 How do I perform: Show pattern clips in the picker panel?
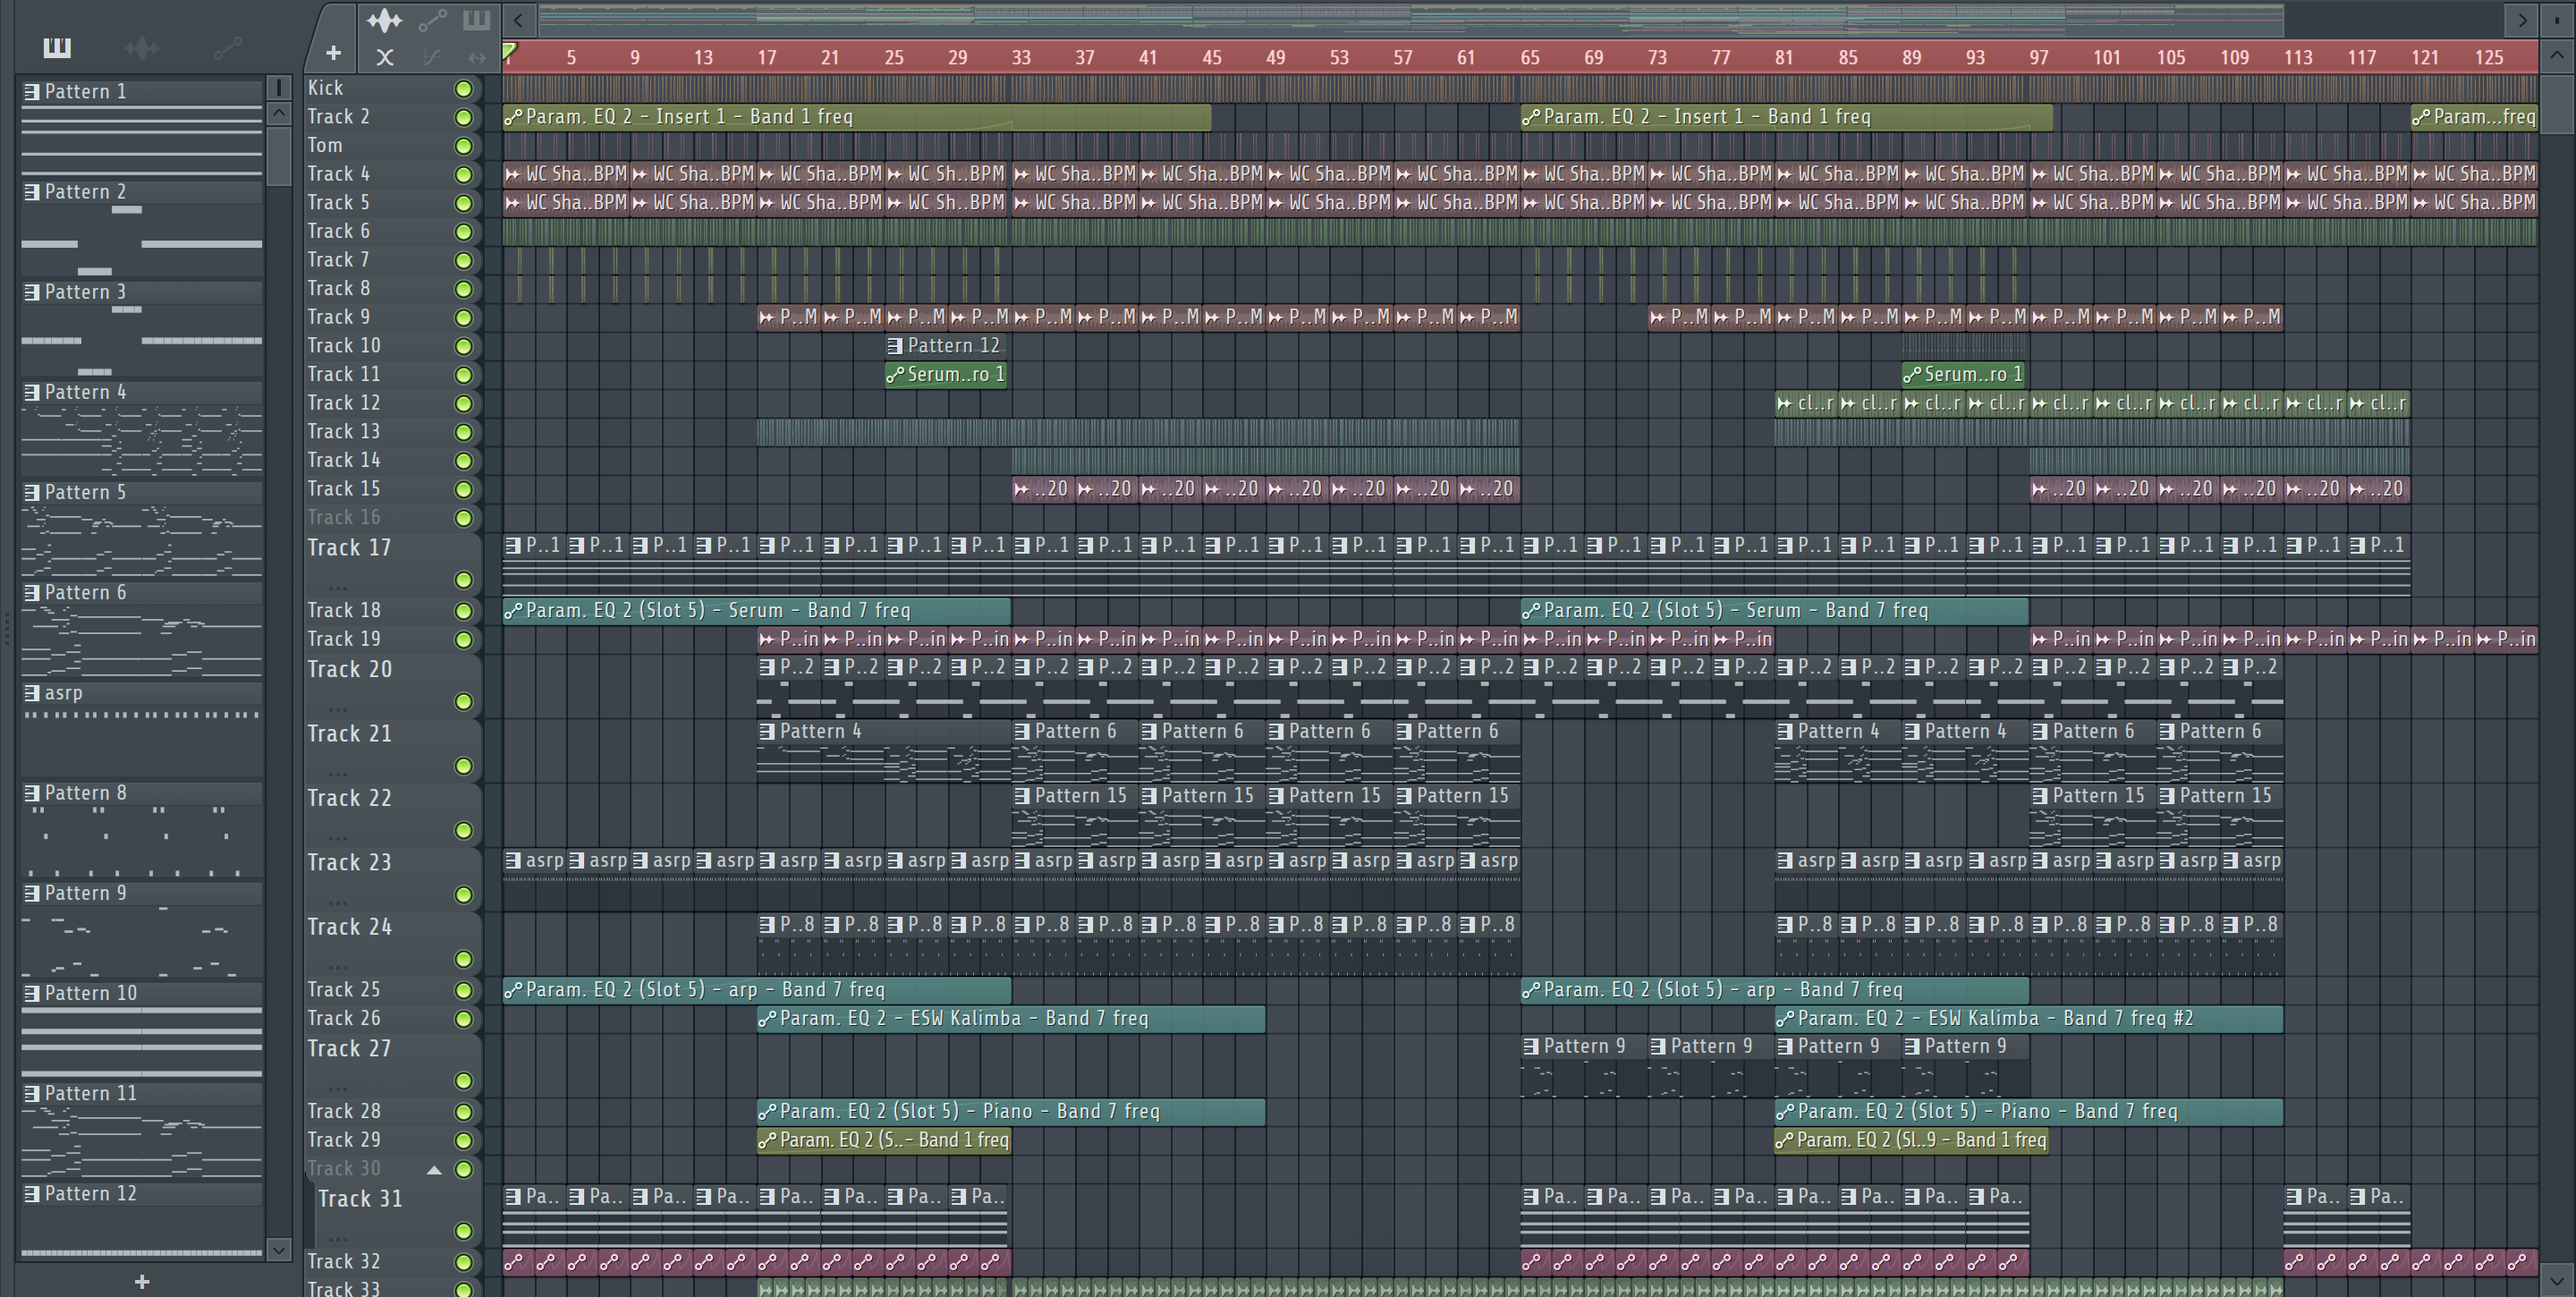(x=57, y=47)
